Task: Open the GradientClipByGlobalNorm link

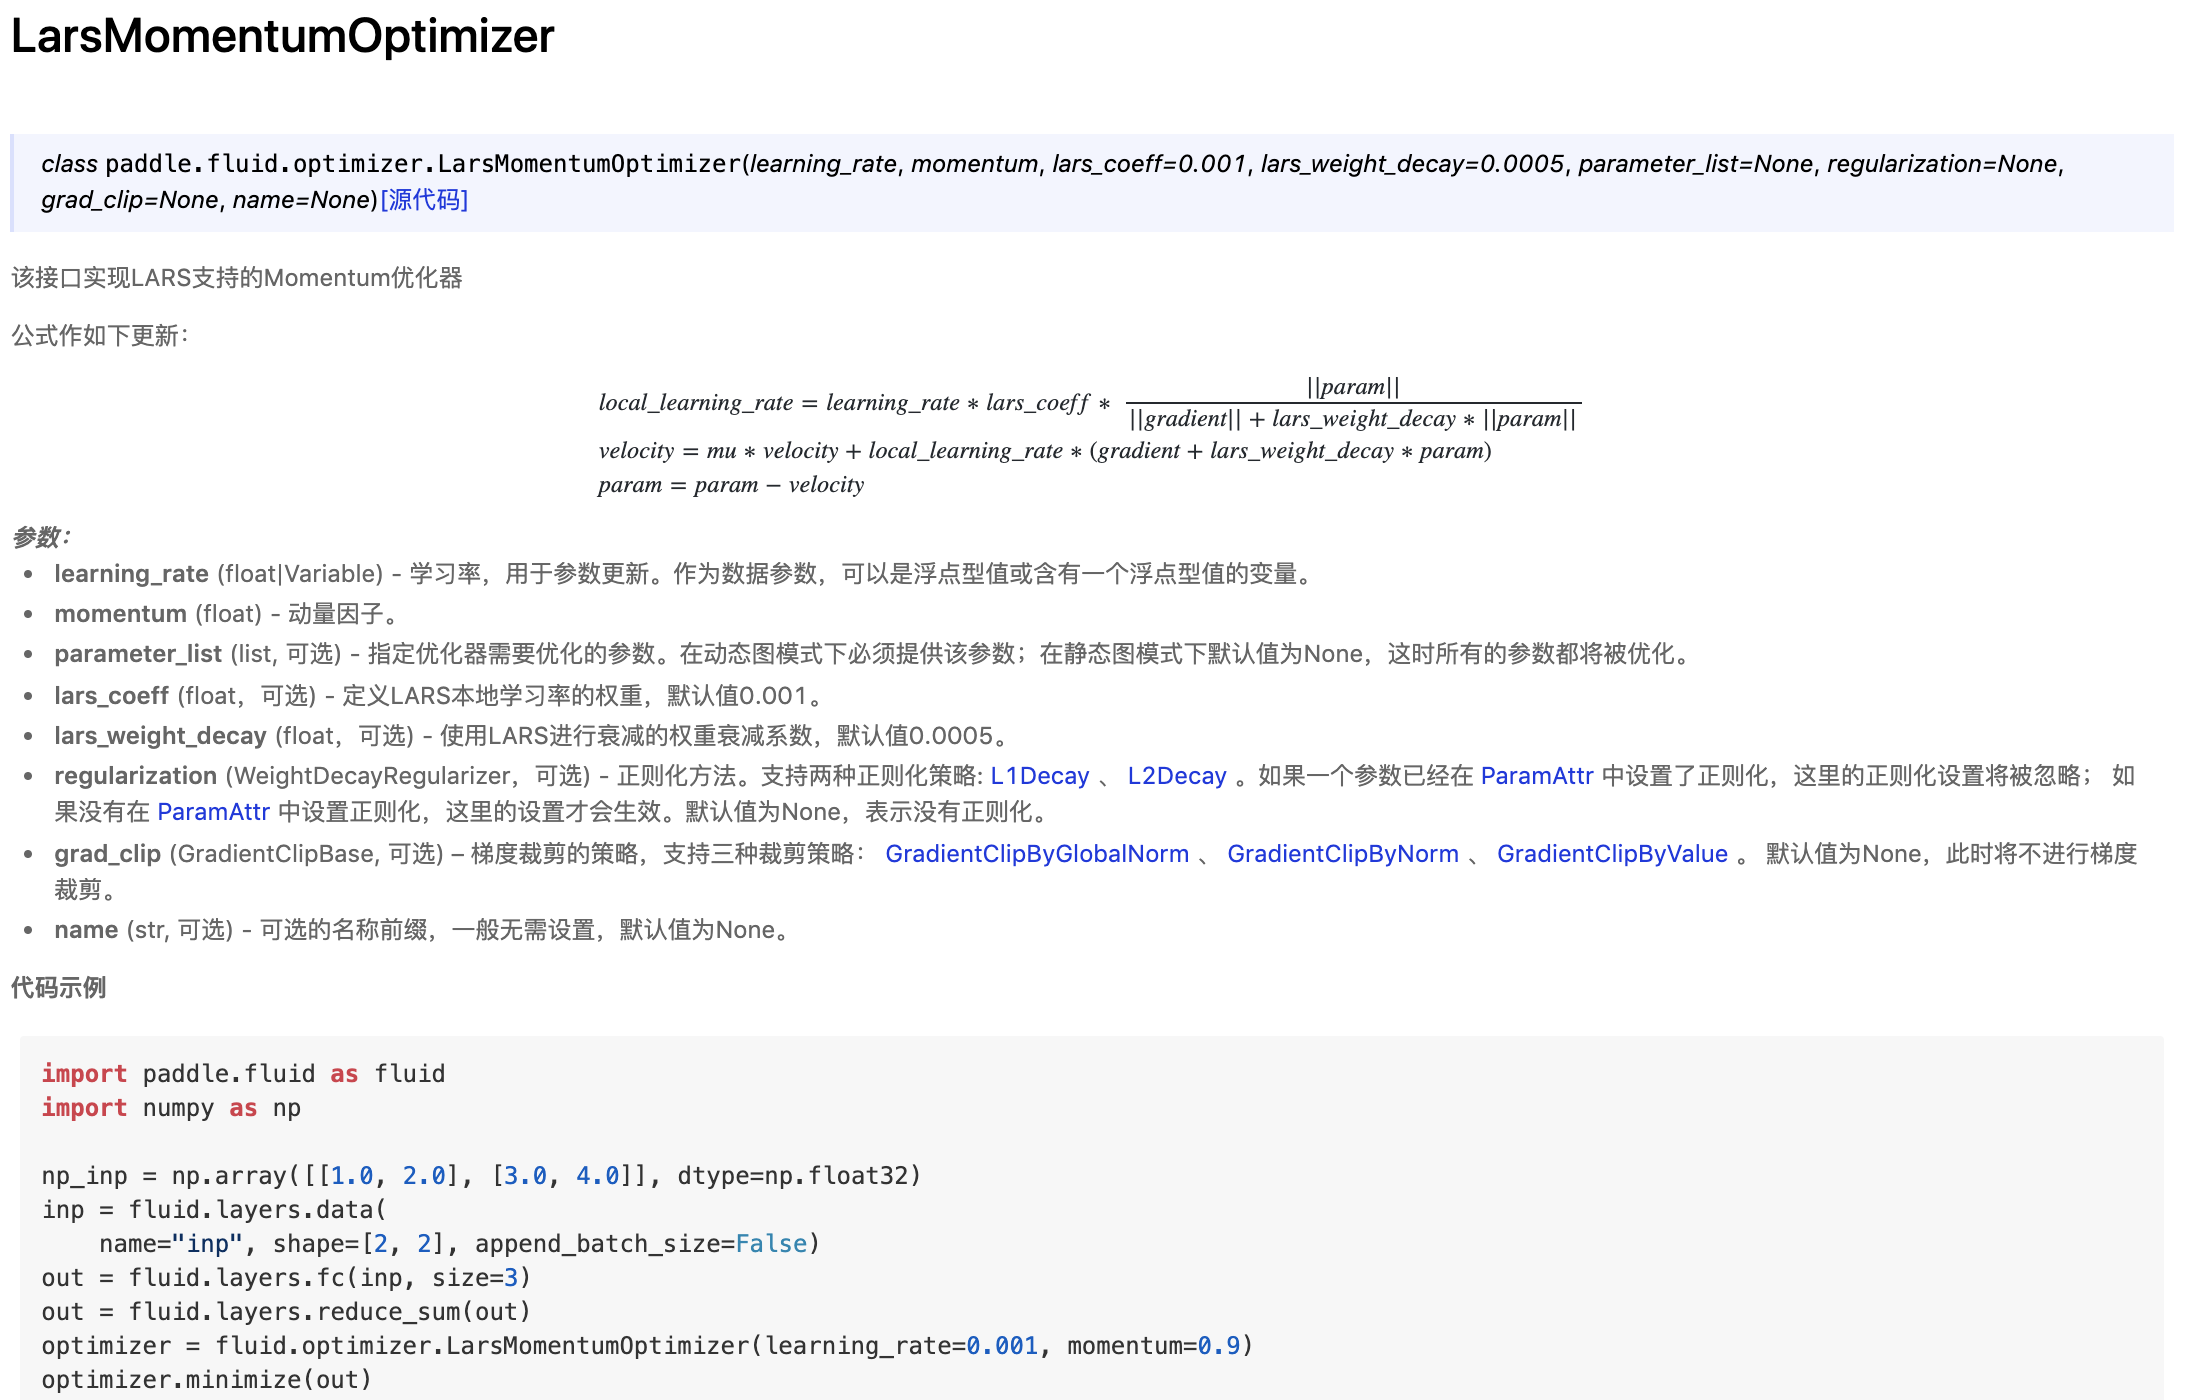Action: pyautogui.click(x=1036, y=854)
